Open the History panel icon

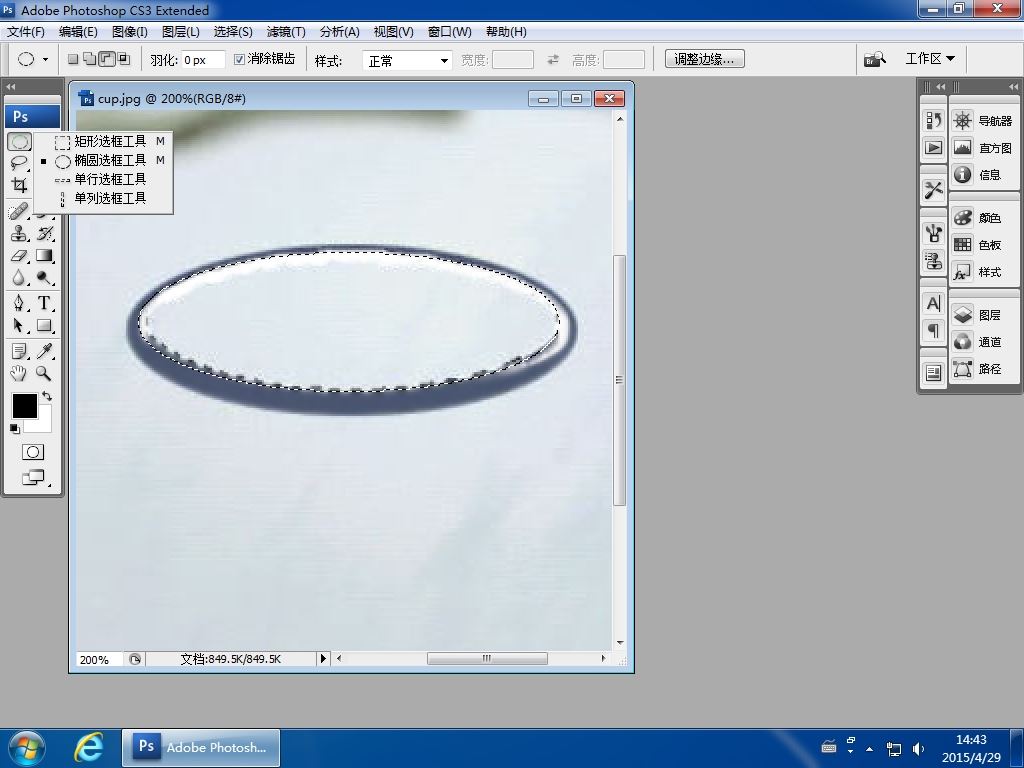934,120
